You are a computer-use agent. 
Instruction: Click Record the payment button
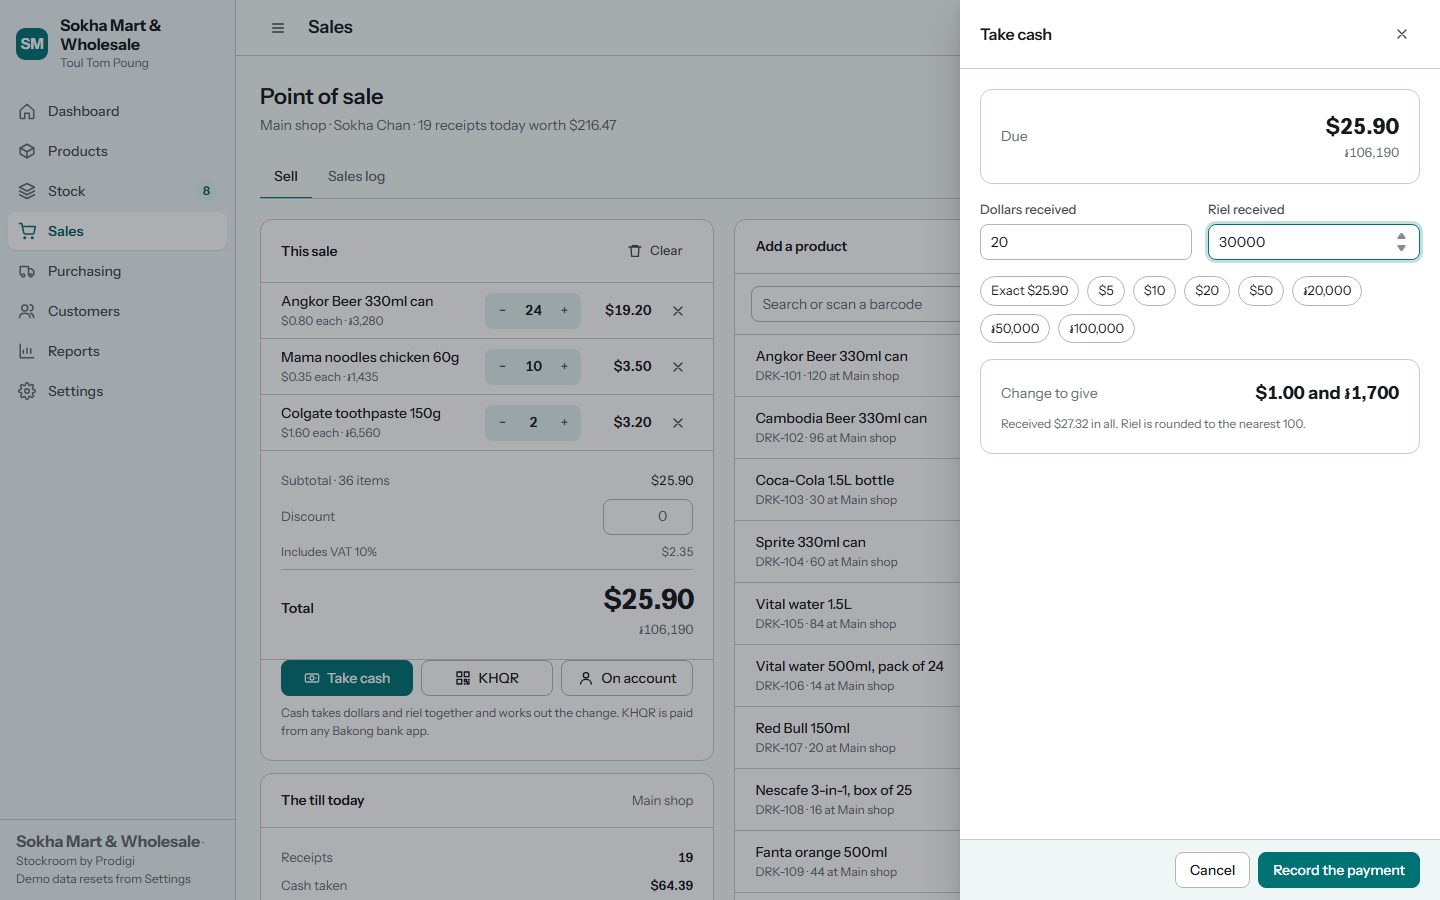pos(1338,870)
